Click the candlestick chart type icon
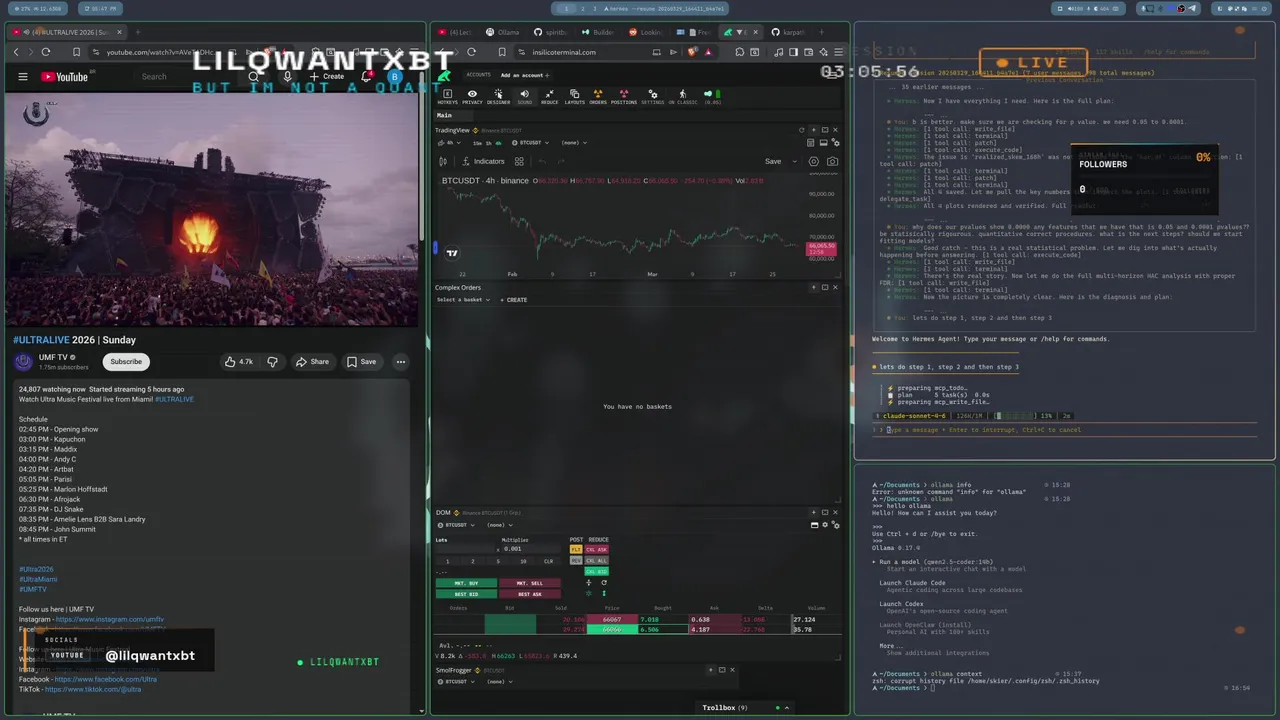 [443, 161]
